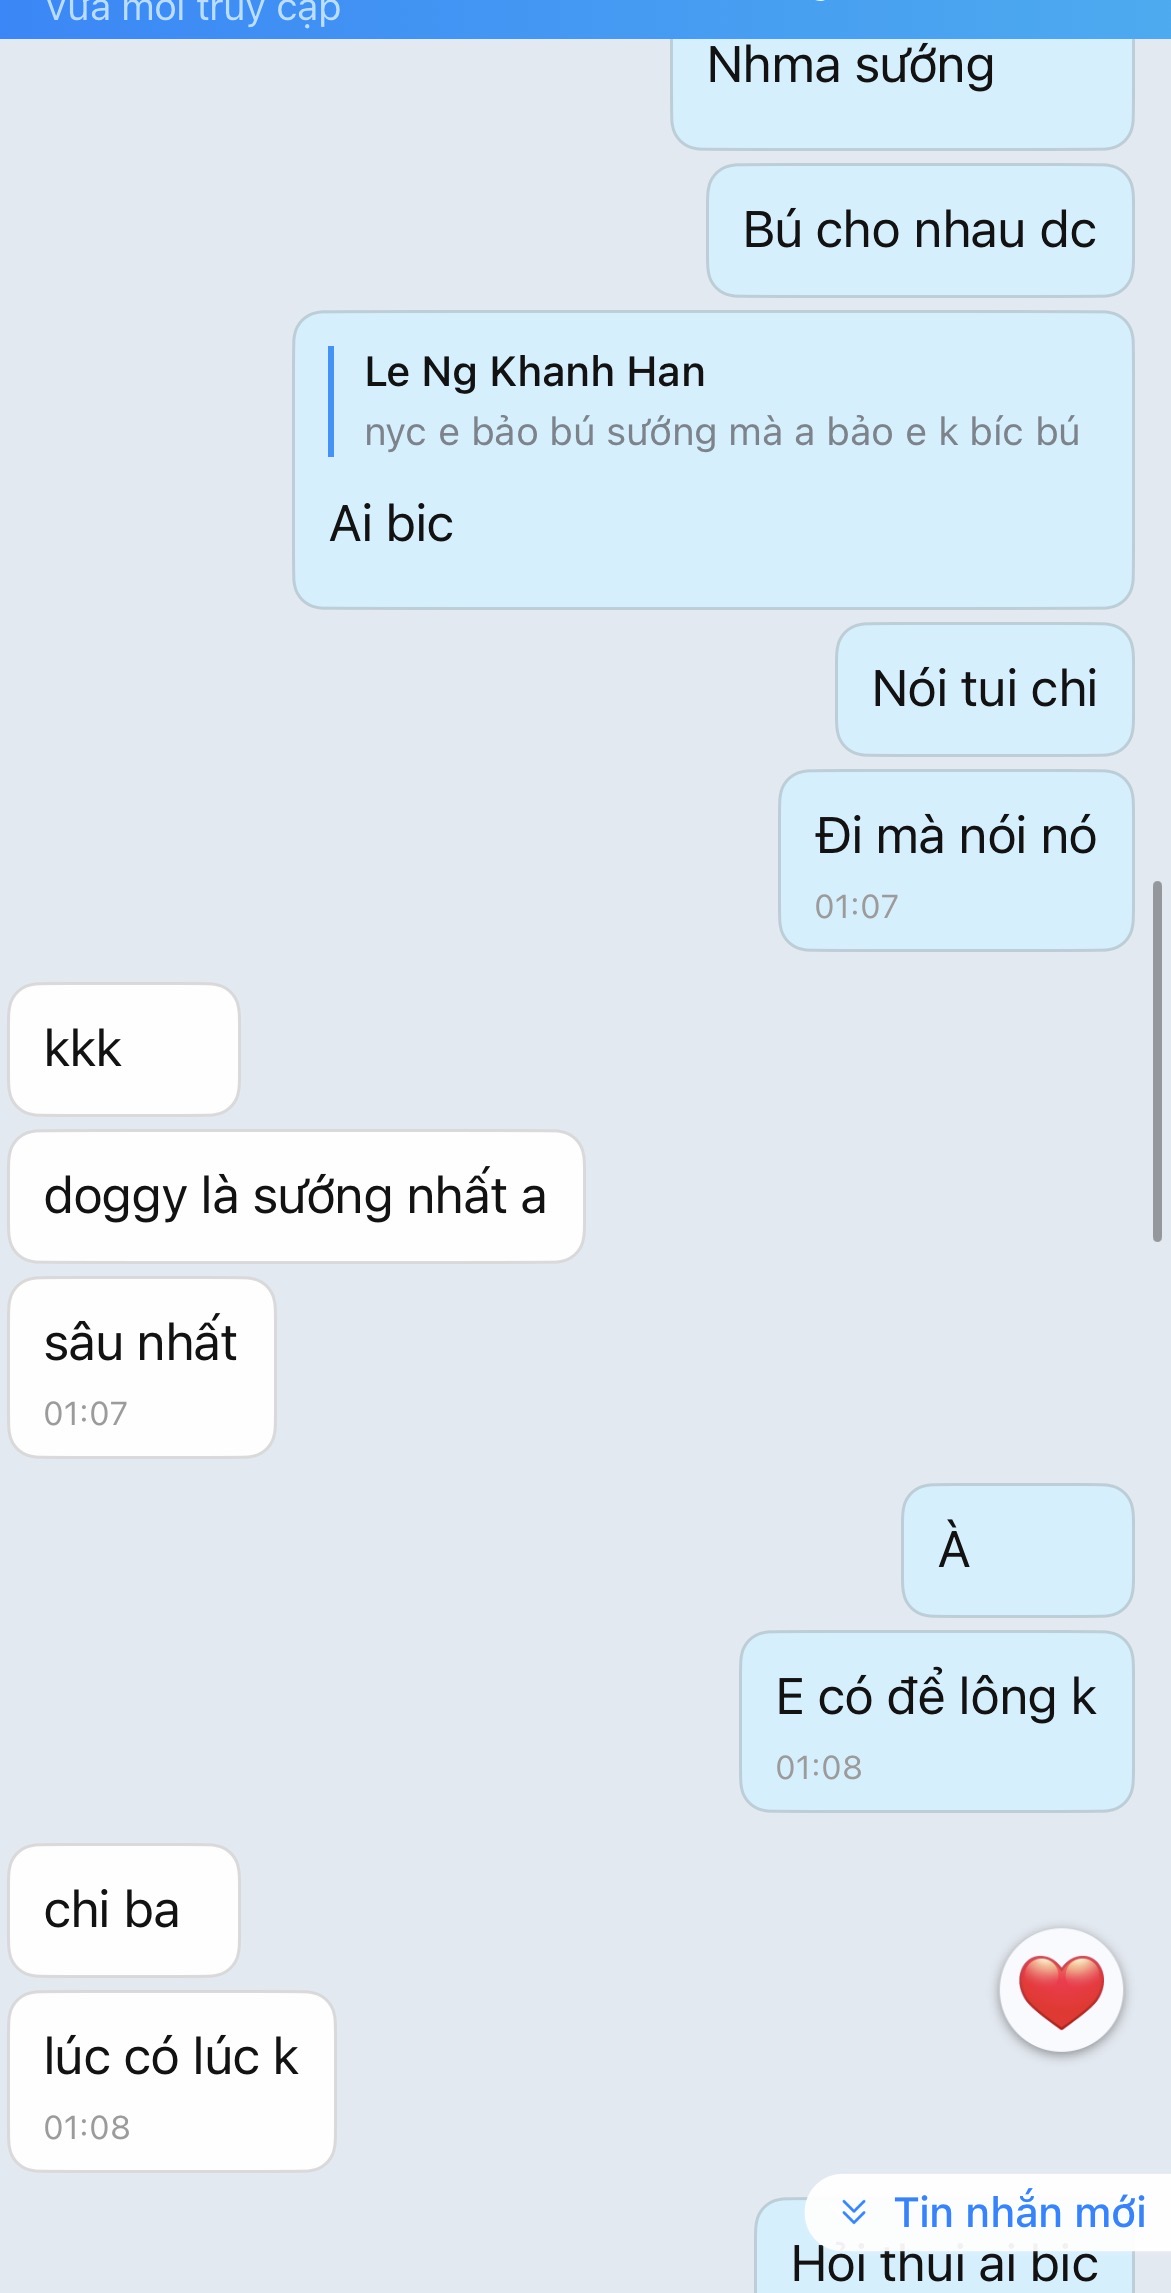Image resolution: width=1171 pixels, height=2293 pixels.
Task: Click the vertical chat scrollbar handle
Action: click(x=1158, y=1061)
